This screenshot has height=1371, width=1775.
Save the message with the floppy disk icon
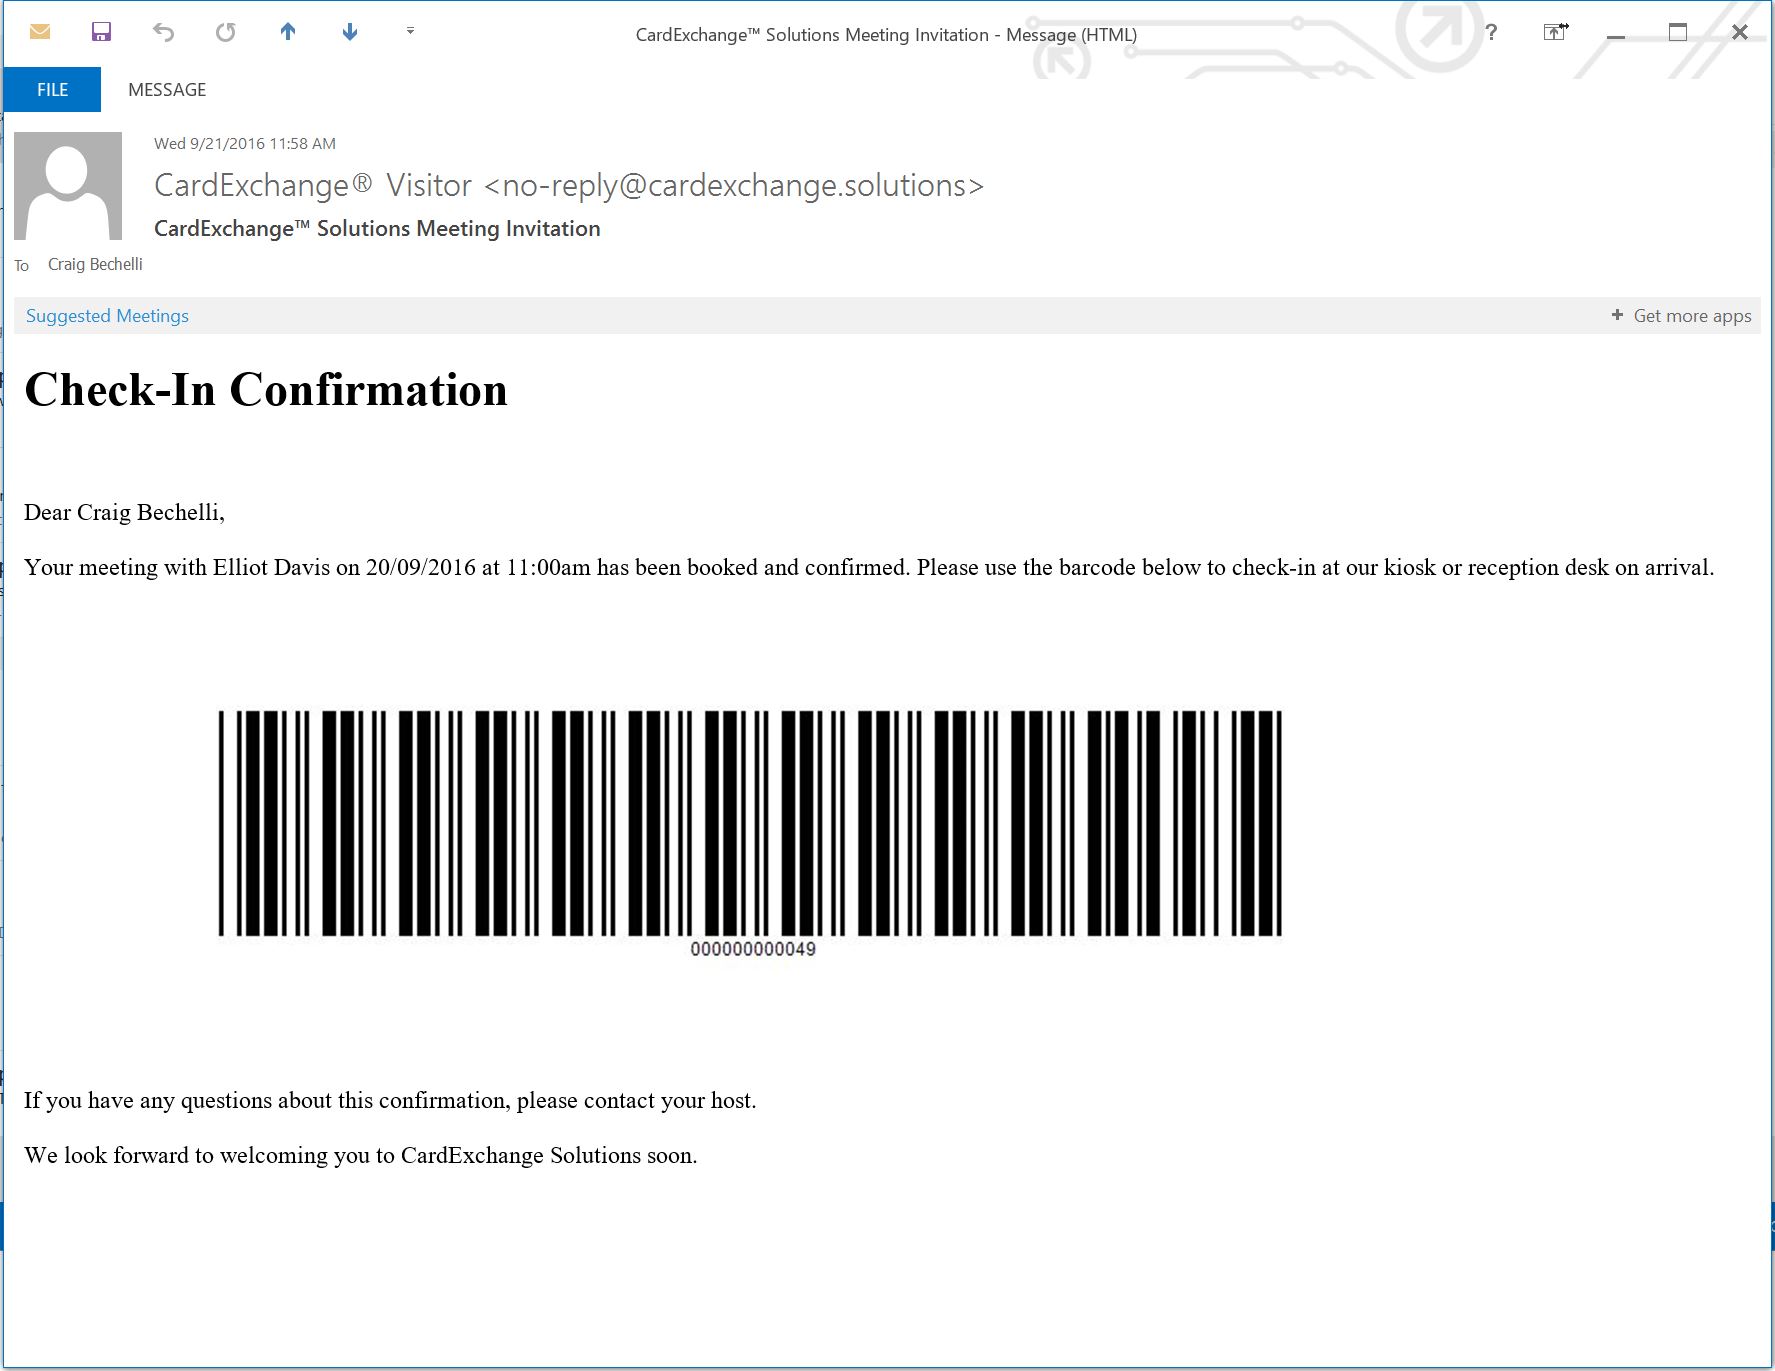[101, 32]
